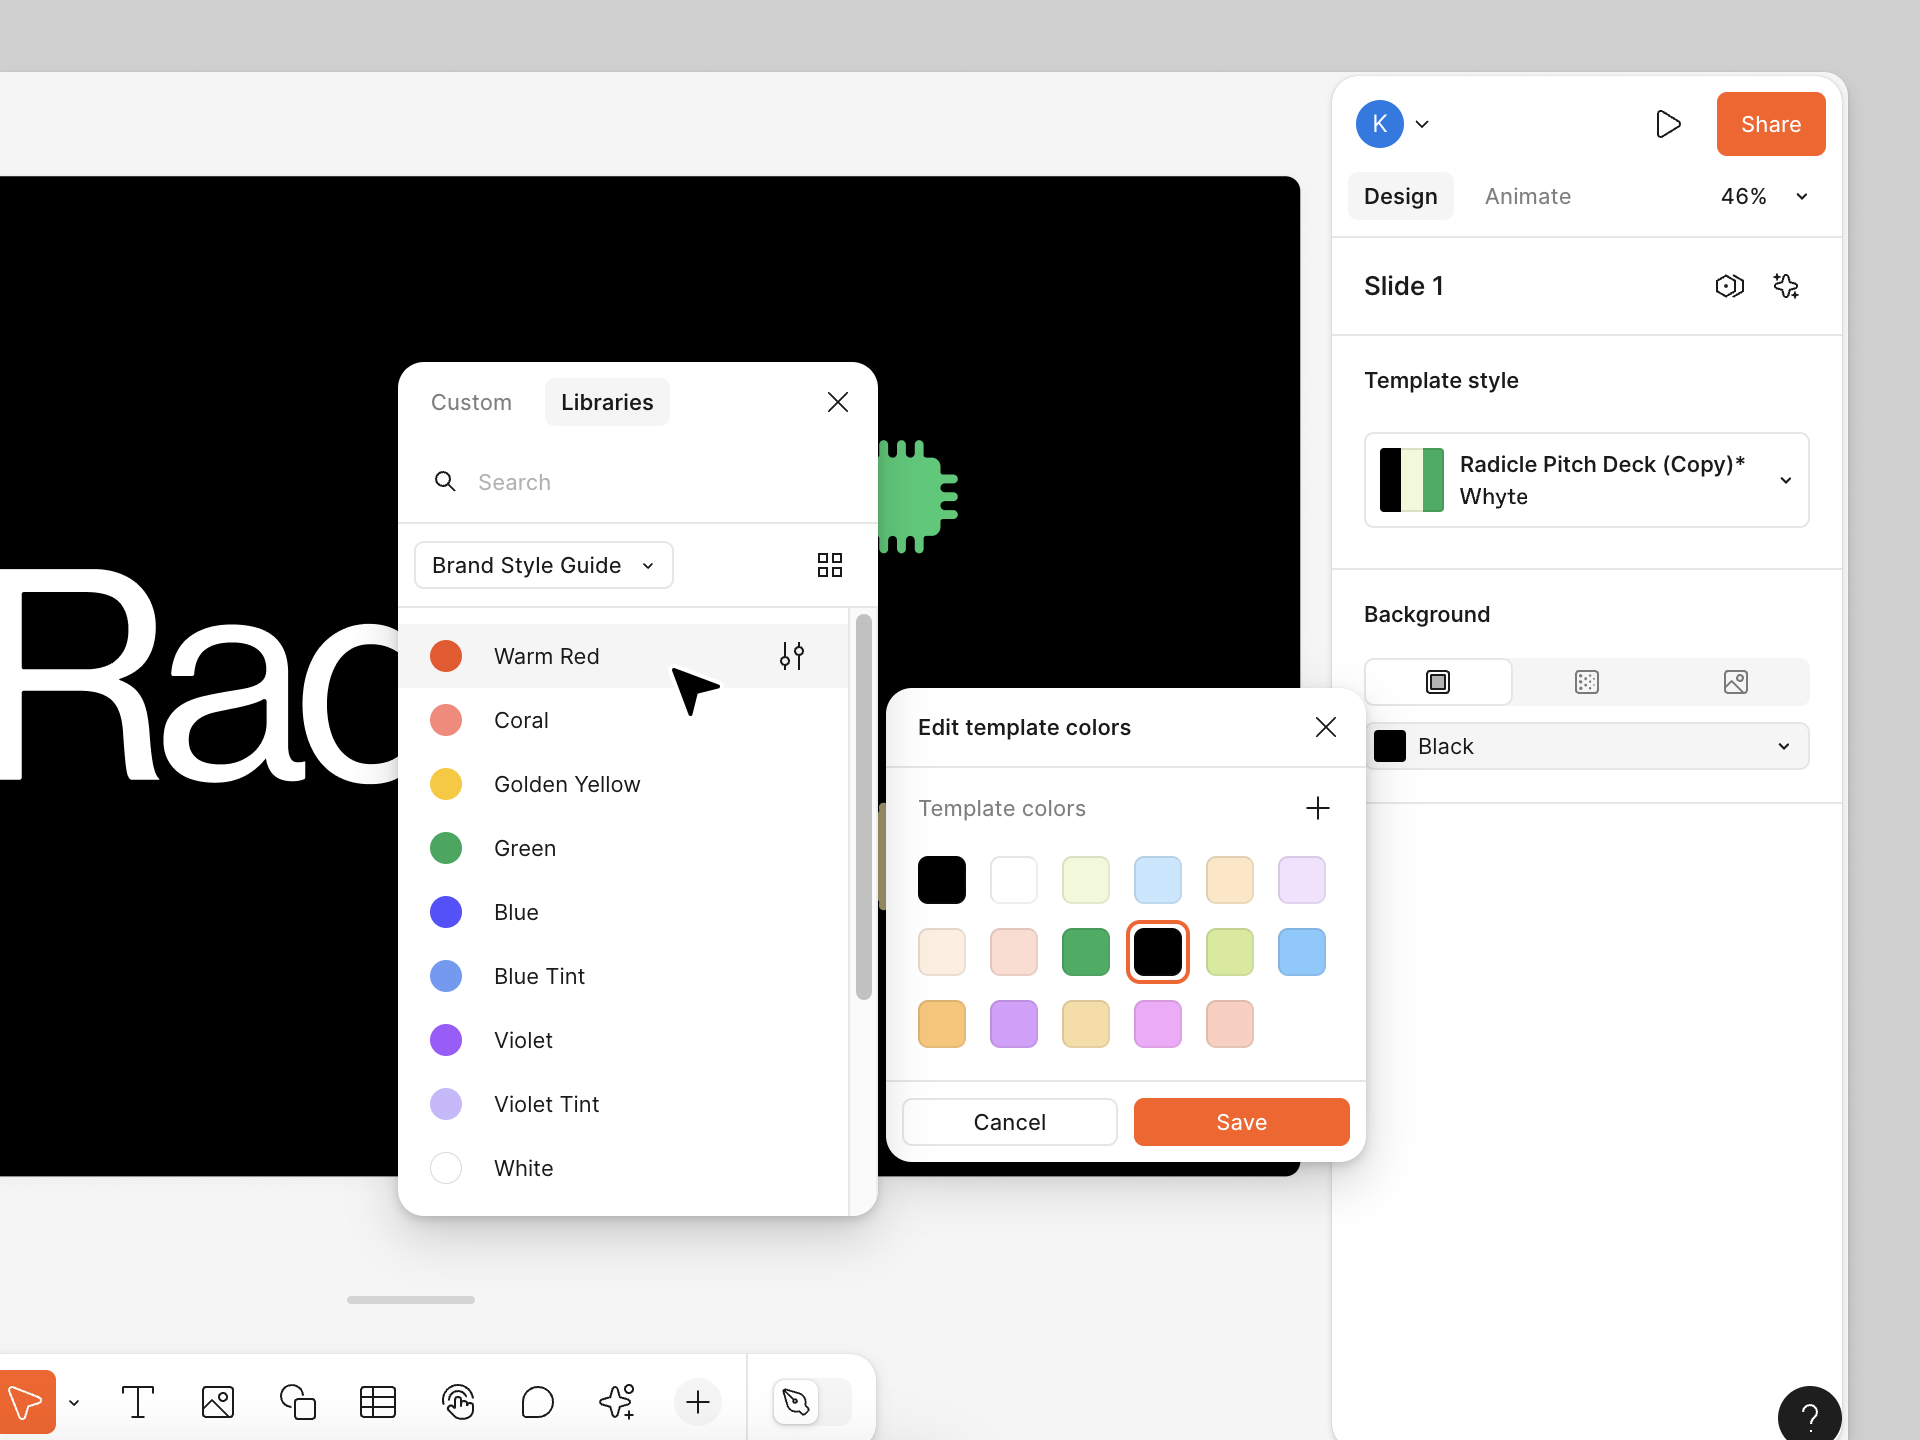Select the highlighted black template swatch

(x=1158, y=952)
